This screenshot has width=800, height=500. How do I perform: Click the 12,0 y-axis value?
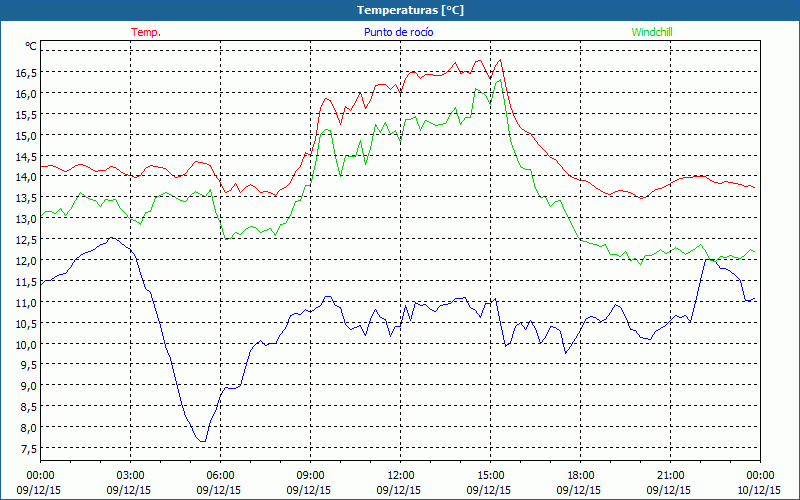pyautogui.click(x=26, y=261)
